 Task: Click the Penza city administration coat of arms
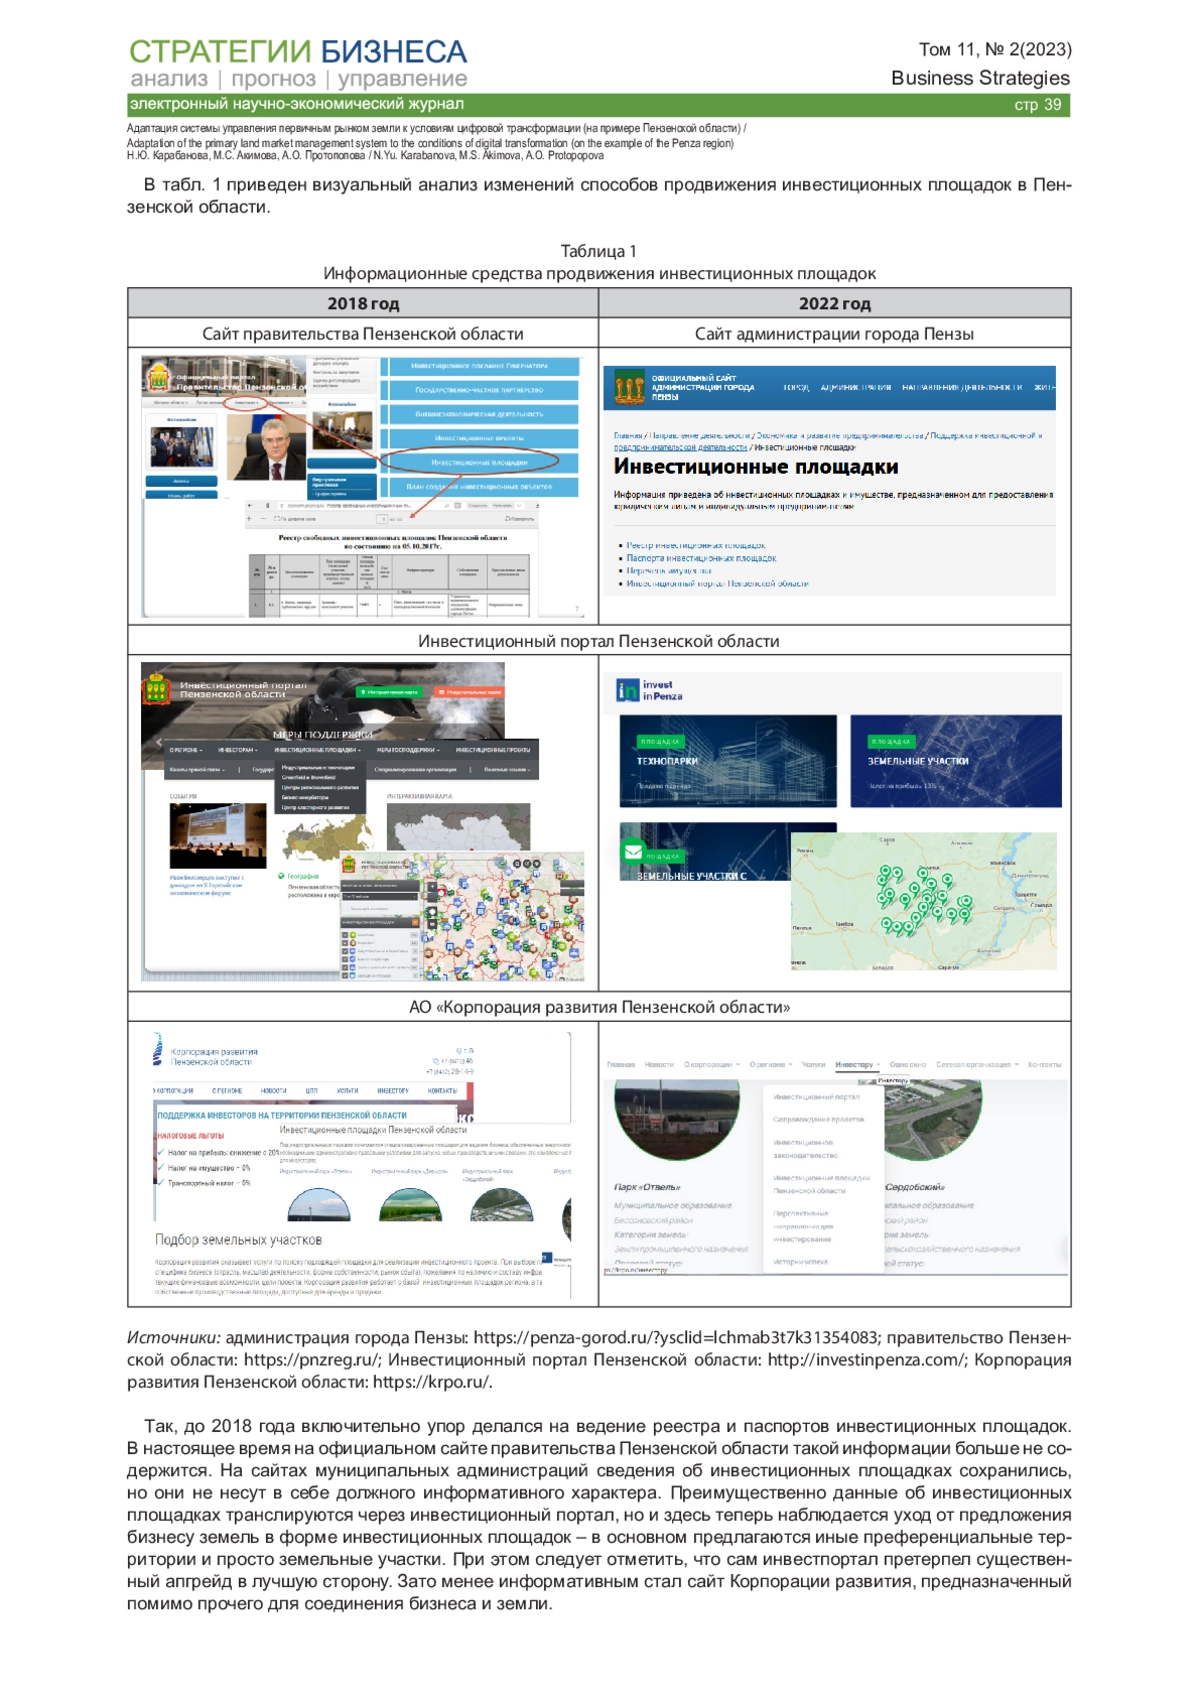click(x=628, y=387)
